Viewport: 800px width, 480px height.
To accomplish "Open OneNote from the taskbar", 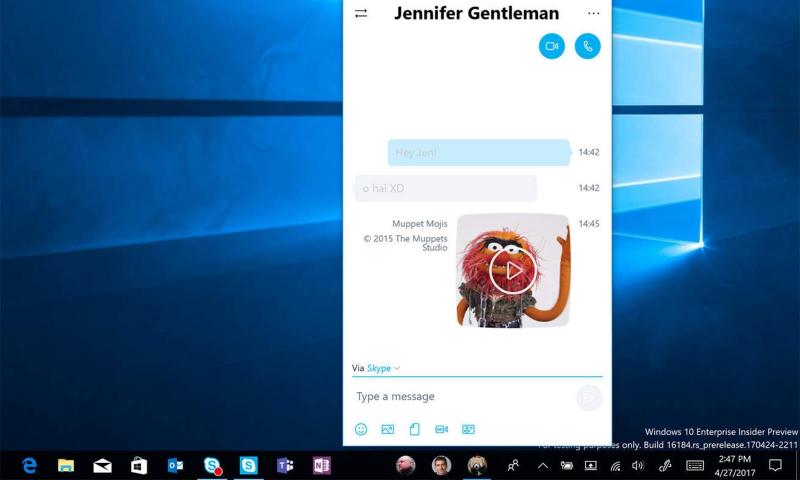I will [322, 465].
